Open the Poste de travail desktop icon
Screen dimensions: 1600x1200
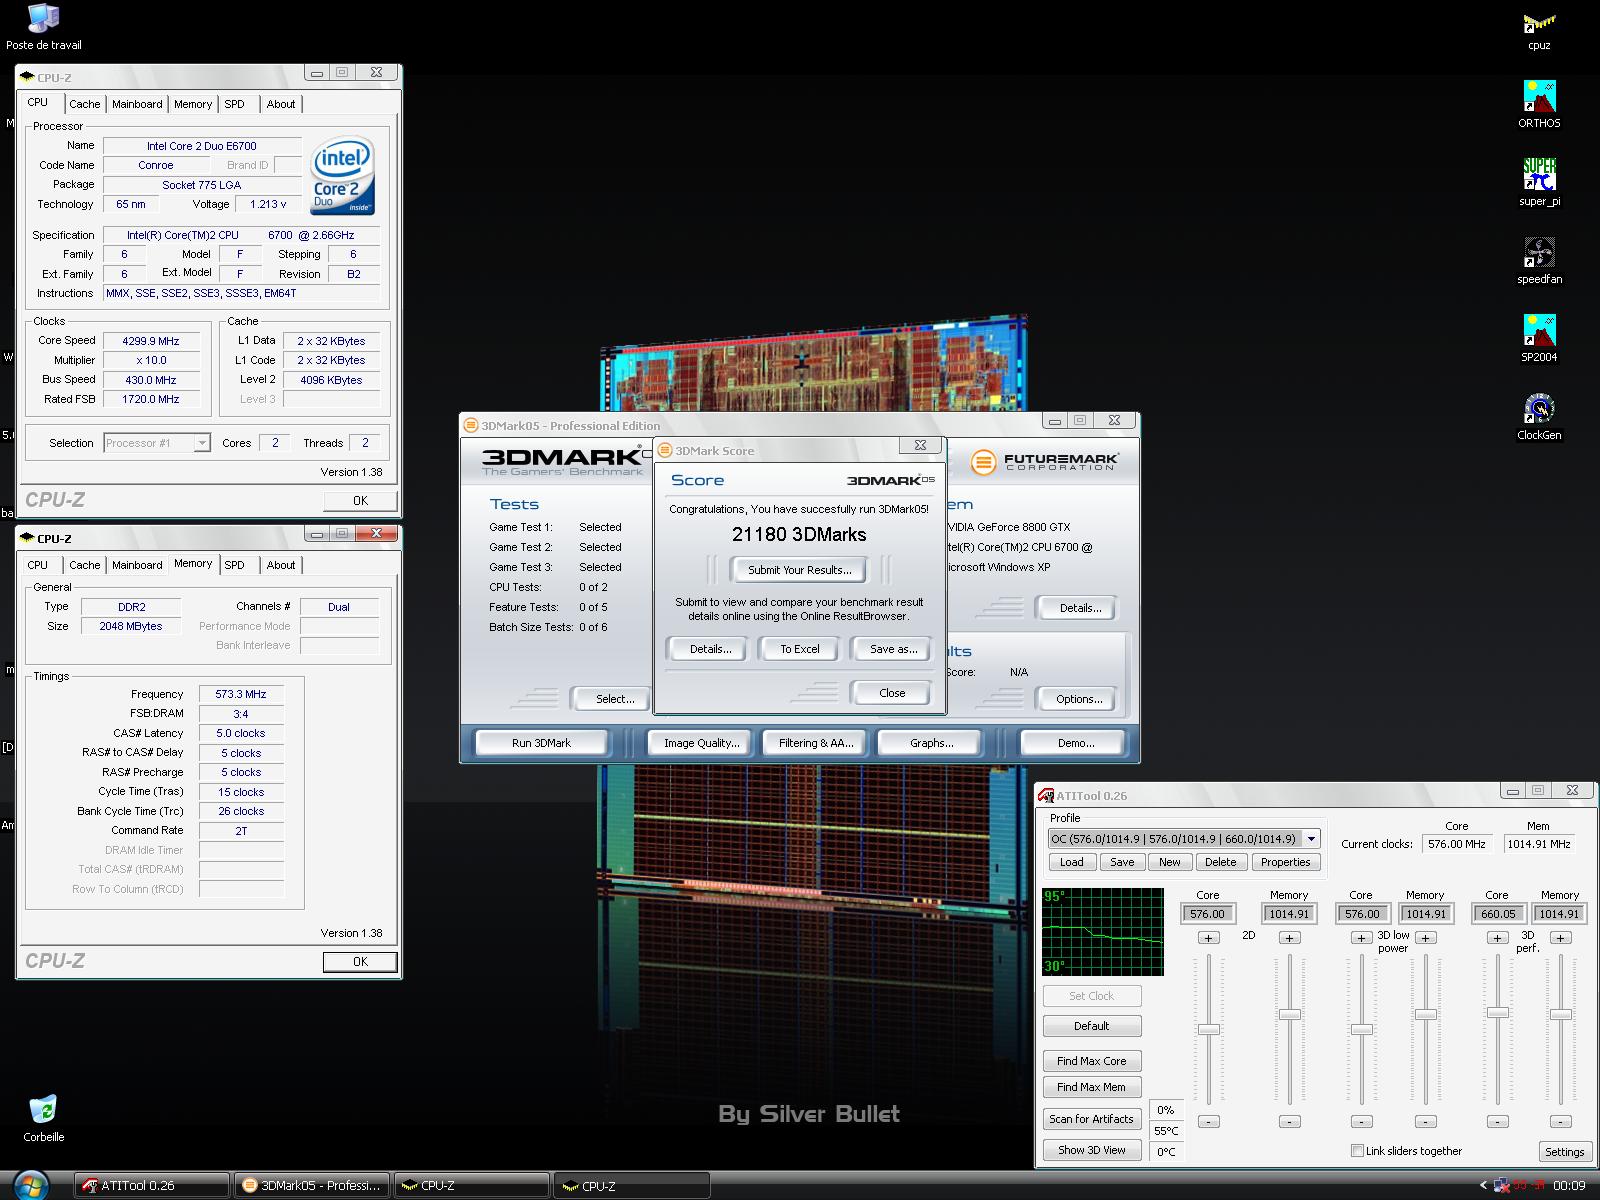pyautogui.click(x=43, y=27)
